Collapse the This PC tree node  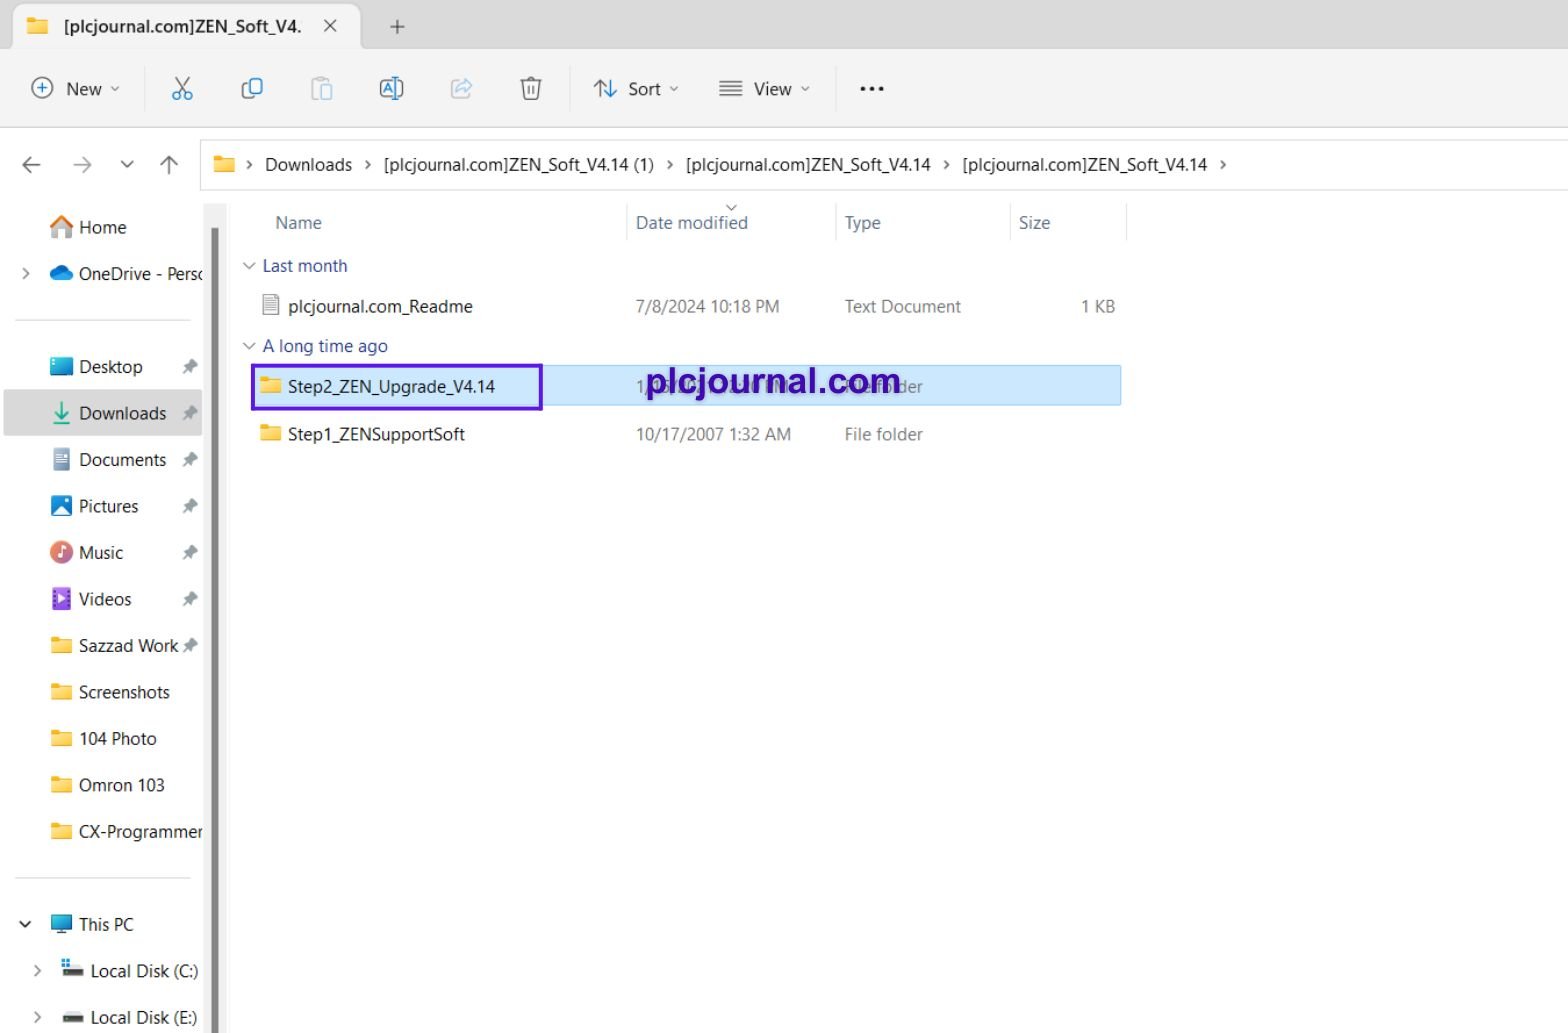pyautogui.click(x=26, y=925)
